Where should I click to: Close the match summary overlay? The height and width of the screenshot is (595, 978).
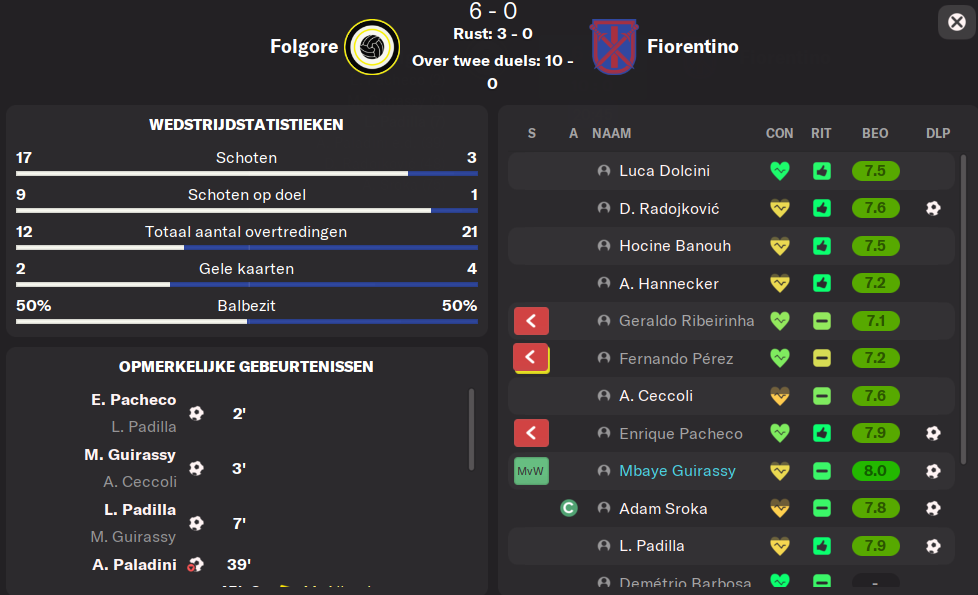click(x=957, y=22)
